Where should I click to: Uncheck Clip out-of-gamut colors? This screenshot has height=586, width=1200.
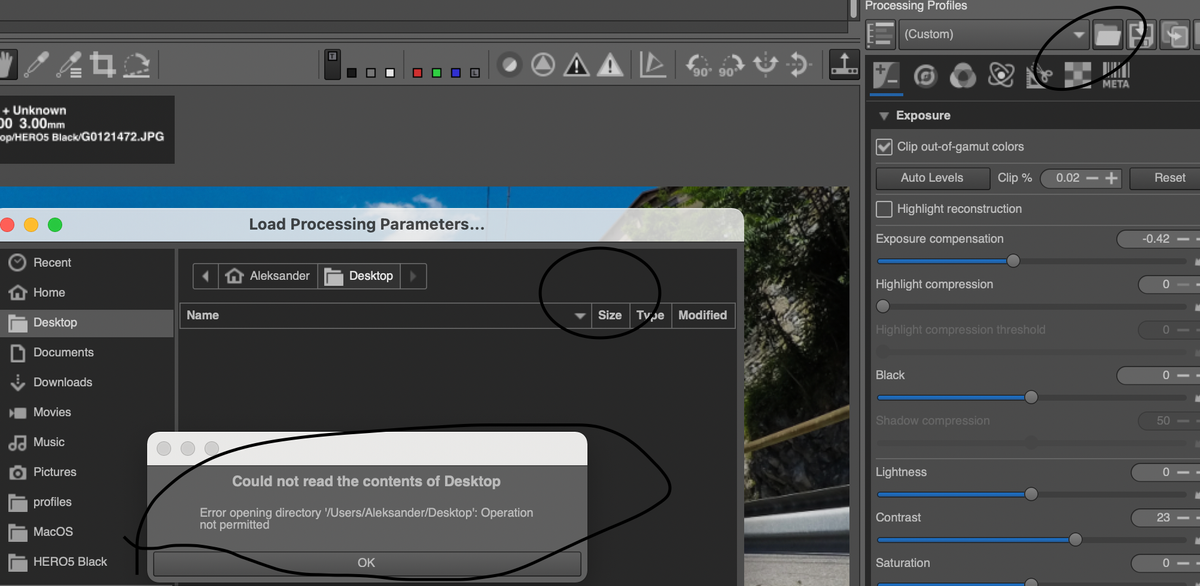pyautogui.click(x=884, y=147)
